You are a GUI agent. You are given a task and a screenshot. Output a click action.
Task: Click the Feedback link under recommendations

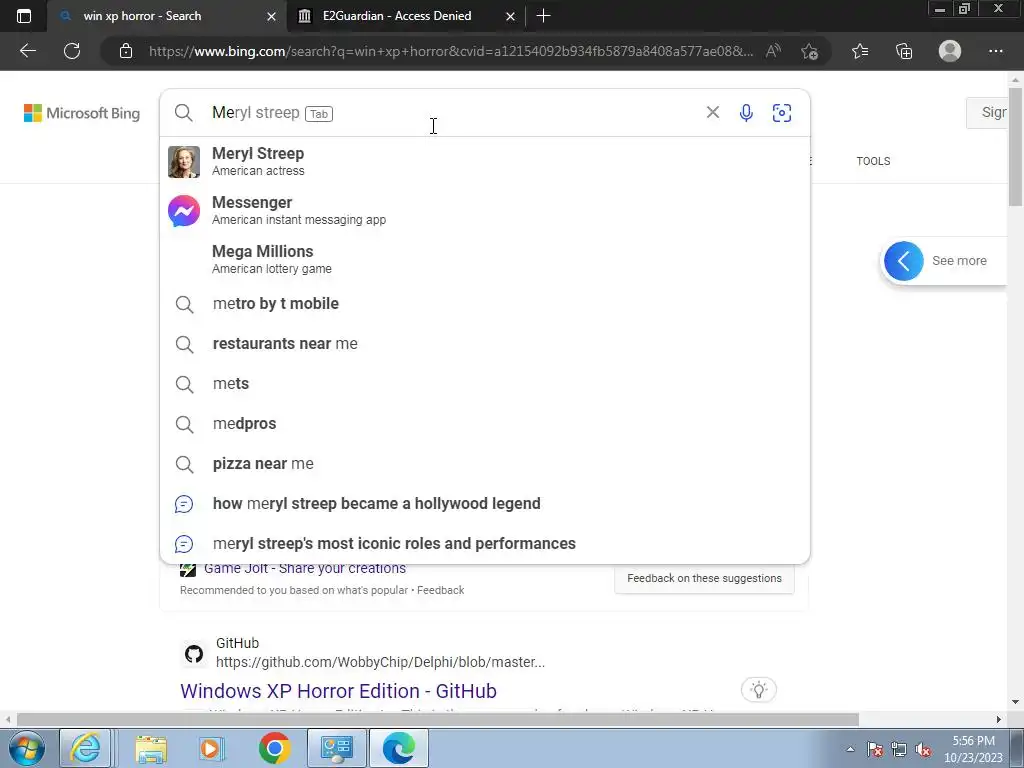pyautogui.click(x=440, y=590)
